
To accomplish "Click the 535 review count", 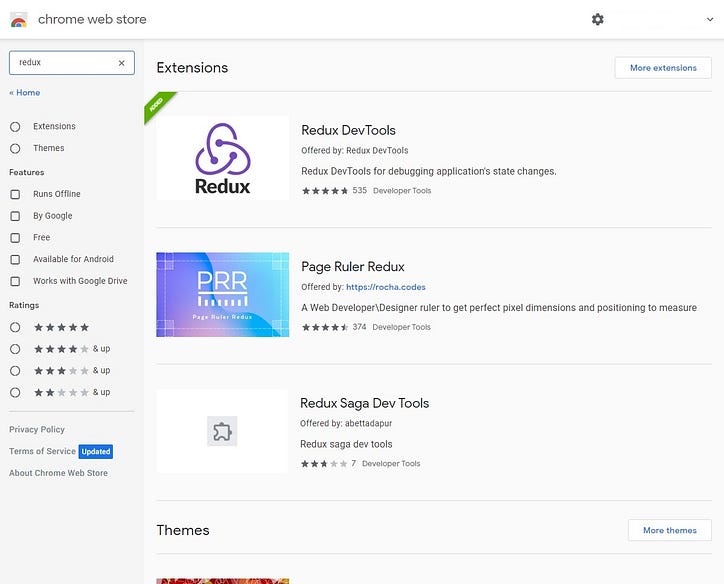I will tap(359, 190).
